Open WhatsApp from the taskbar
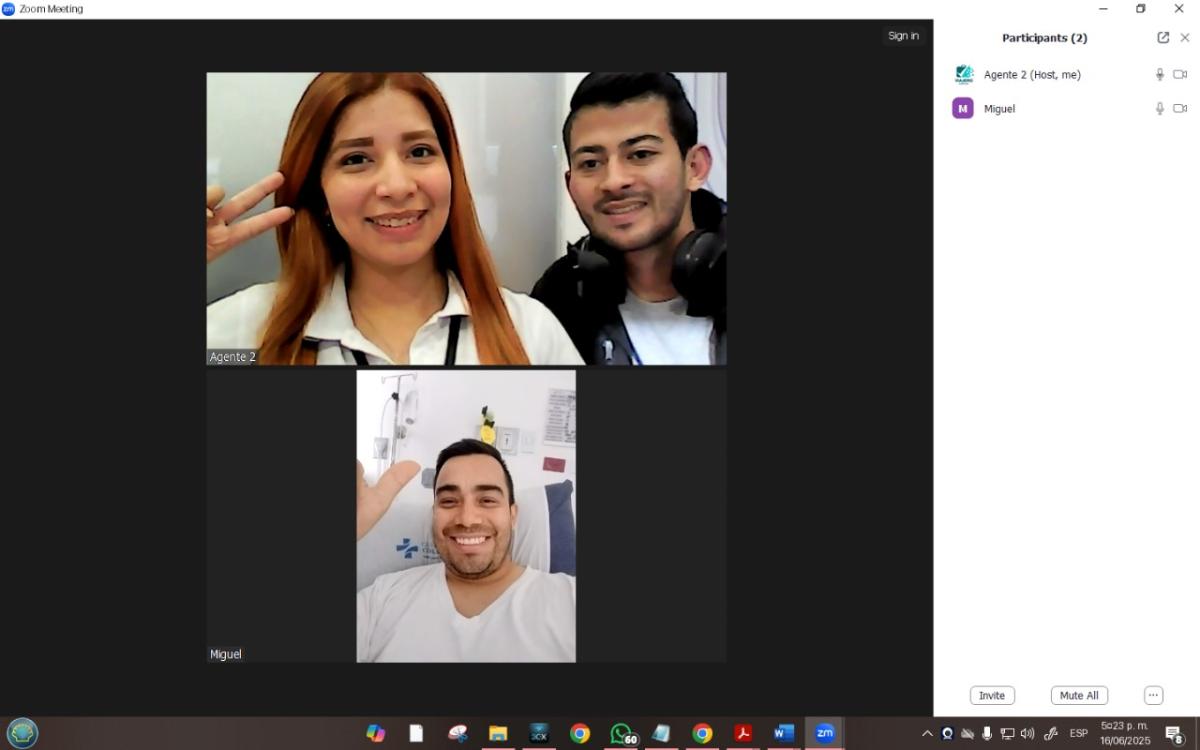 (622, 734)
